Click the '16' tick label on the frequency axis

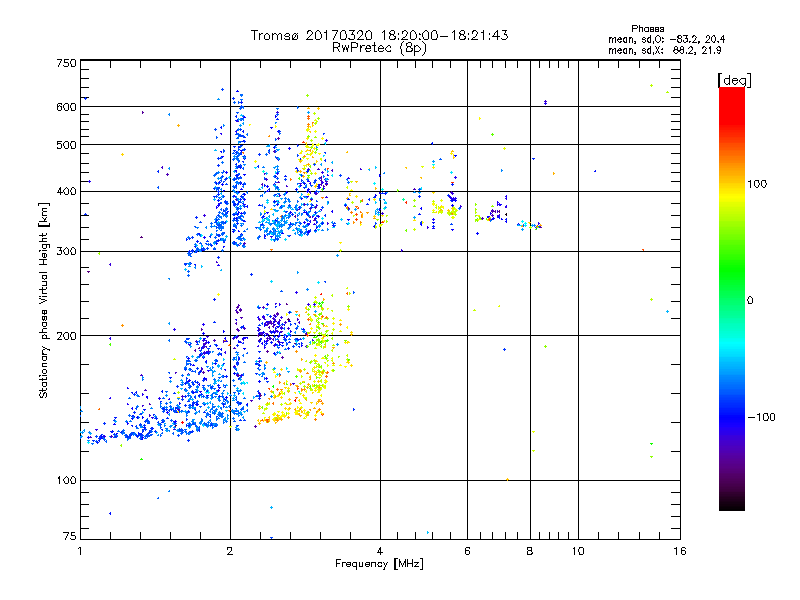[680, 551]
